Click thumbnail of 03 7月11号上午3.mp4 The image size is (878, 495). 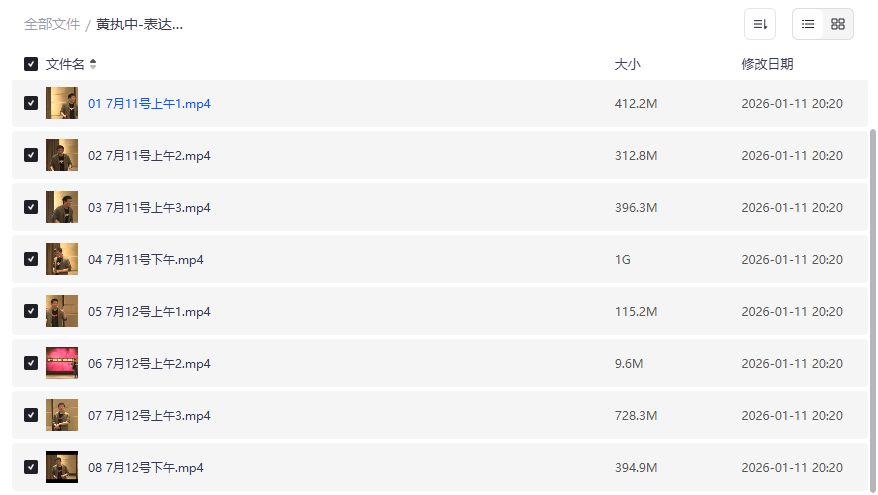click(x=62, y=207)
